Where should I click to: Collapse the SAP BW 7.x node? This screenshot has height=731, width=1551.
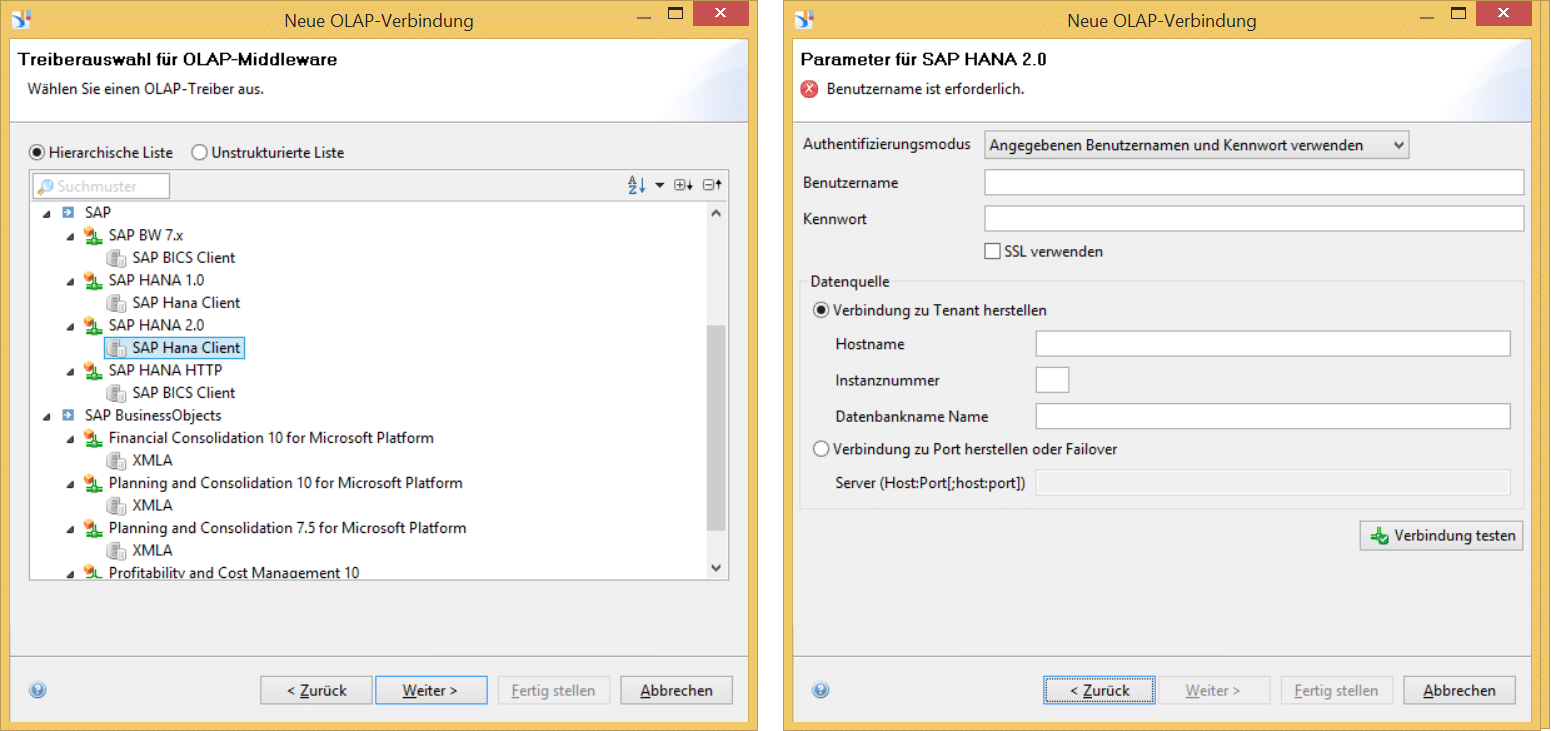(x=69, y=237)
